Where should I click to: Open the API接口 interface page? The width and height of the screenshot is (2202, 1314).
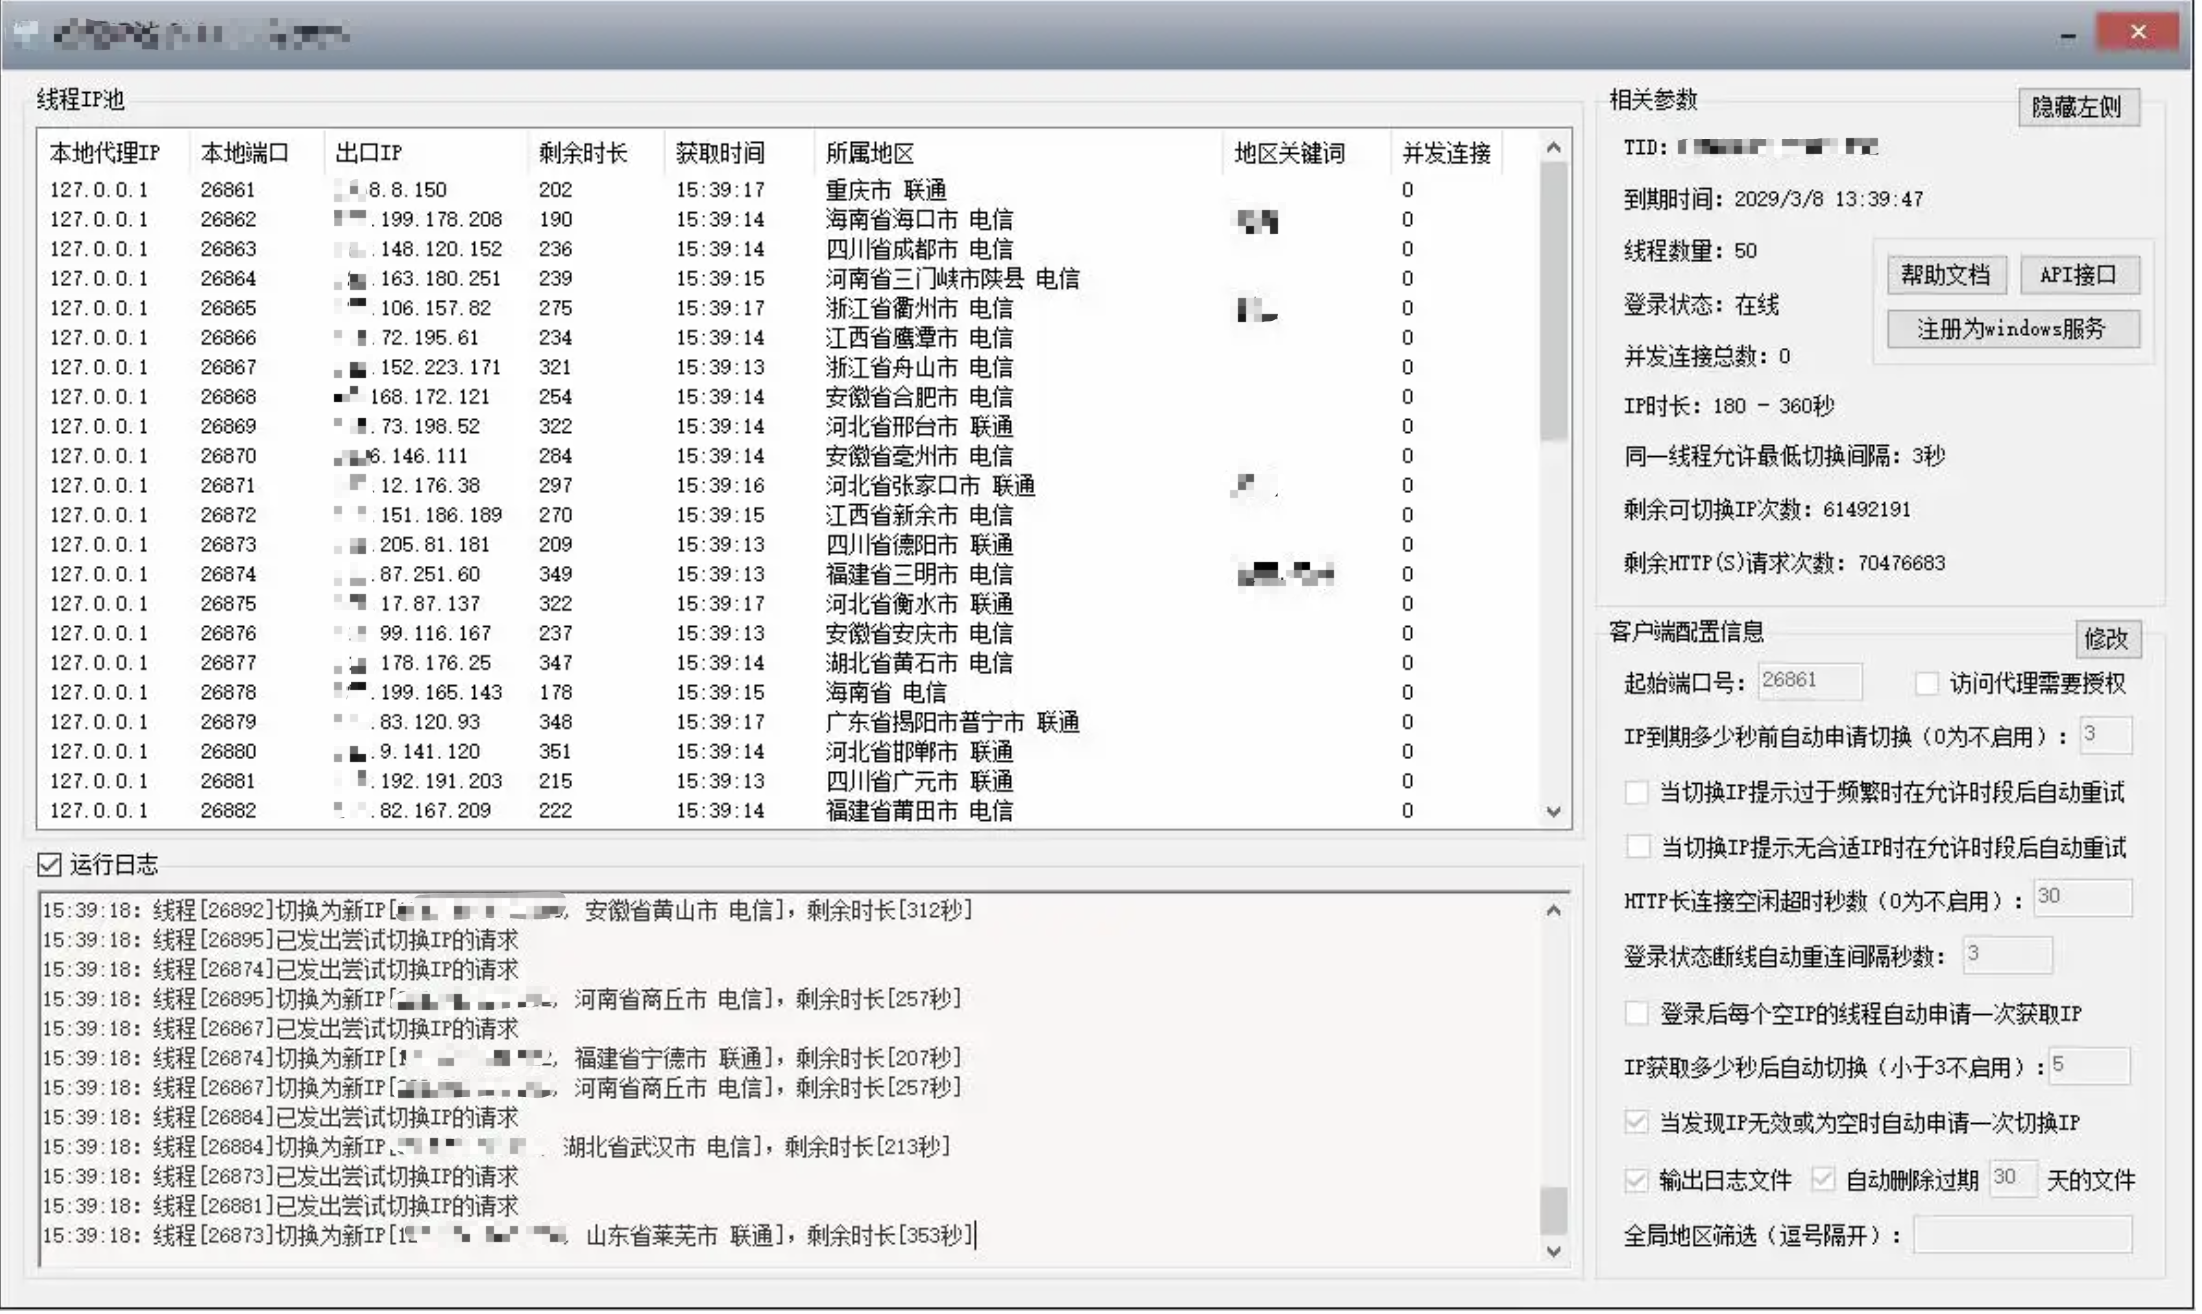tap(2080, 274)
